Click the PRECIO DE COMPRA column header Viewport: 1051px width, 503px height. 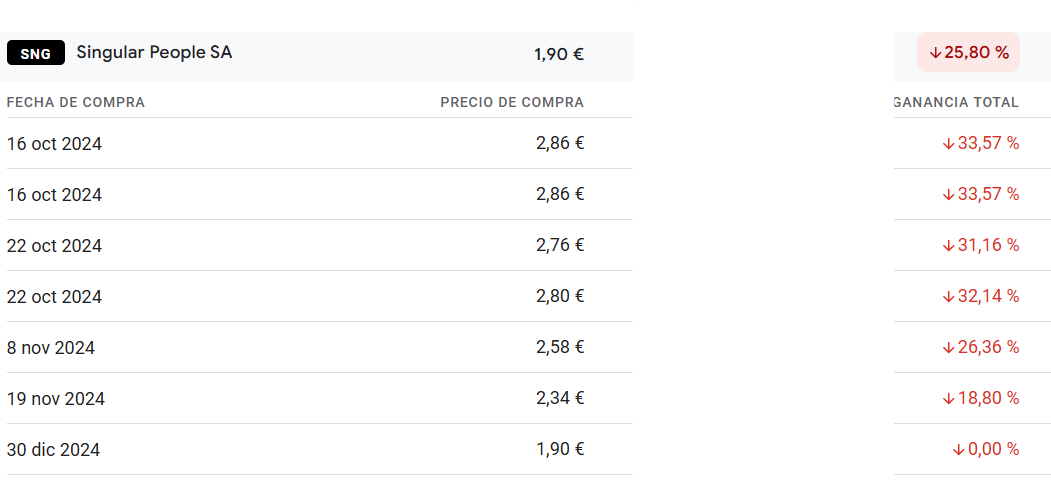coord(512,103)
